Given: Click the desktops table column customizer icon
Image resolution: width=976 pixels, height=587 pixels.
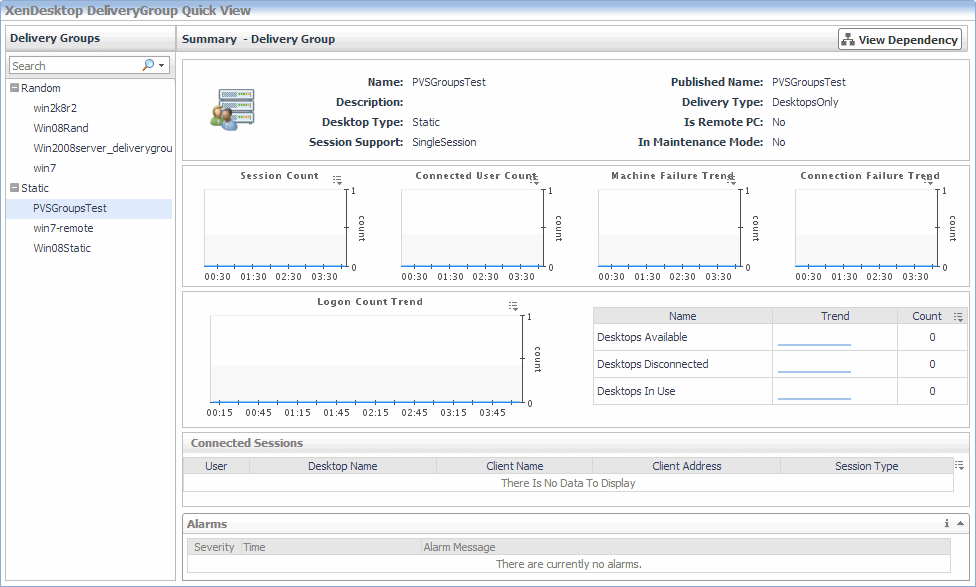Looking at the screenshot, I should point(958,317).
